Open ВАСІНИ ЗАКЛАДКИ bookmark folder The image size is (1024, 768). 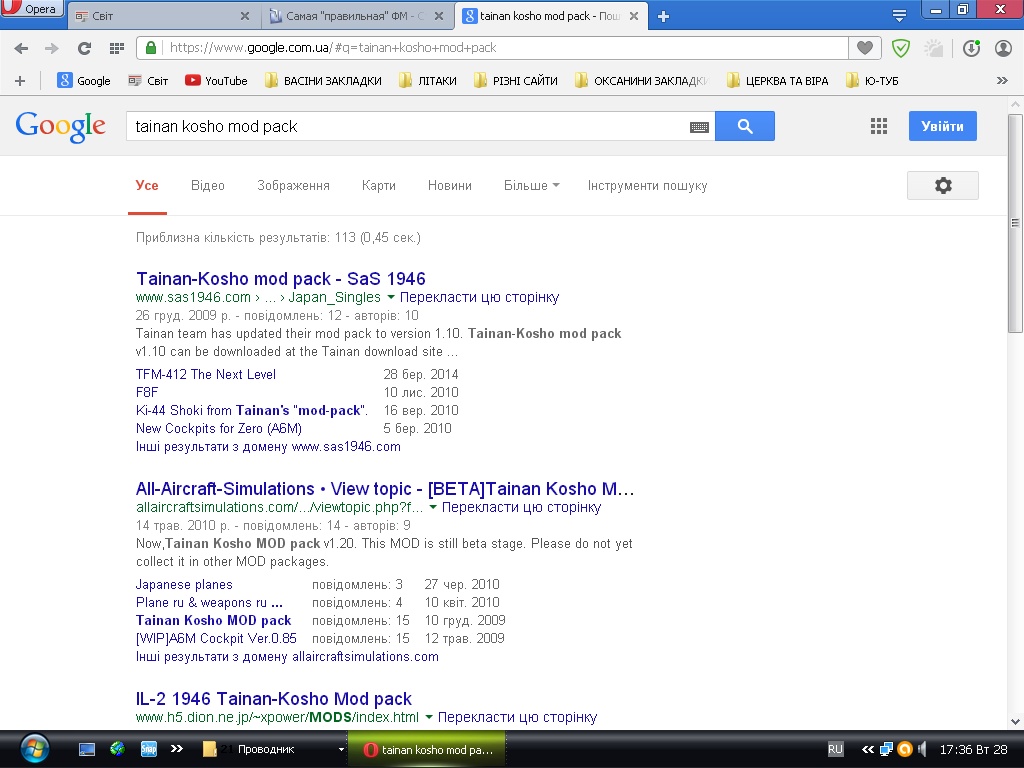(x=323, y=81)
